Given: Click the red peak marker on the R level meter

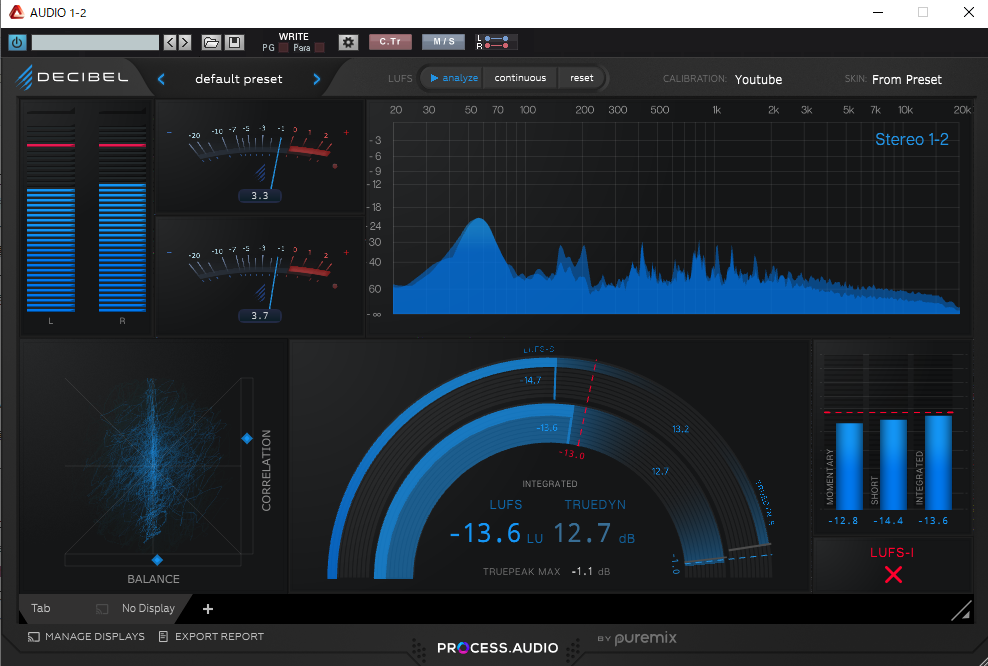Looking at the screenshot, I should point(122,145).
